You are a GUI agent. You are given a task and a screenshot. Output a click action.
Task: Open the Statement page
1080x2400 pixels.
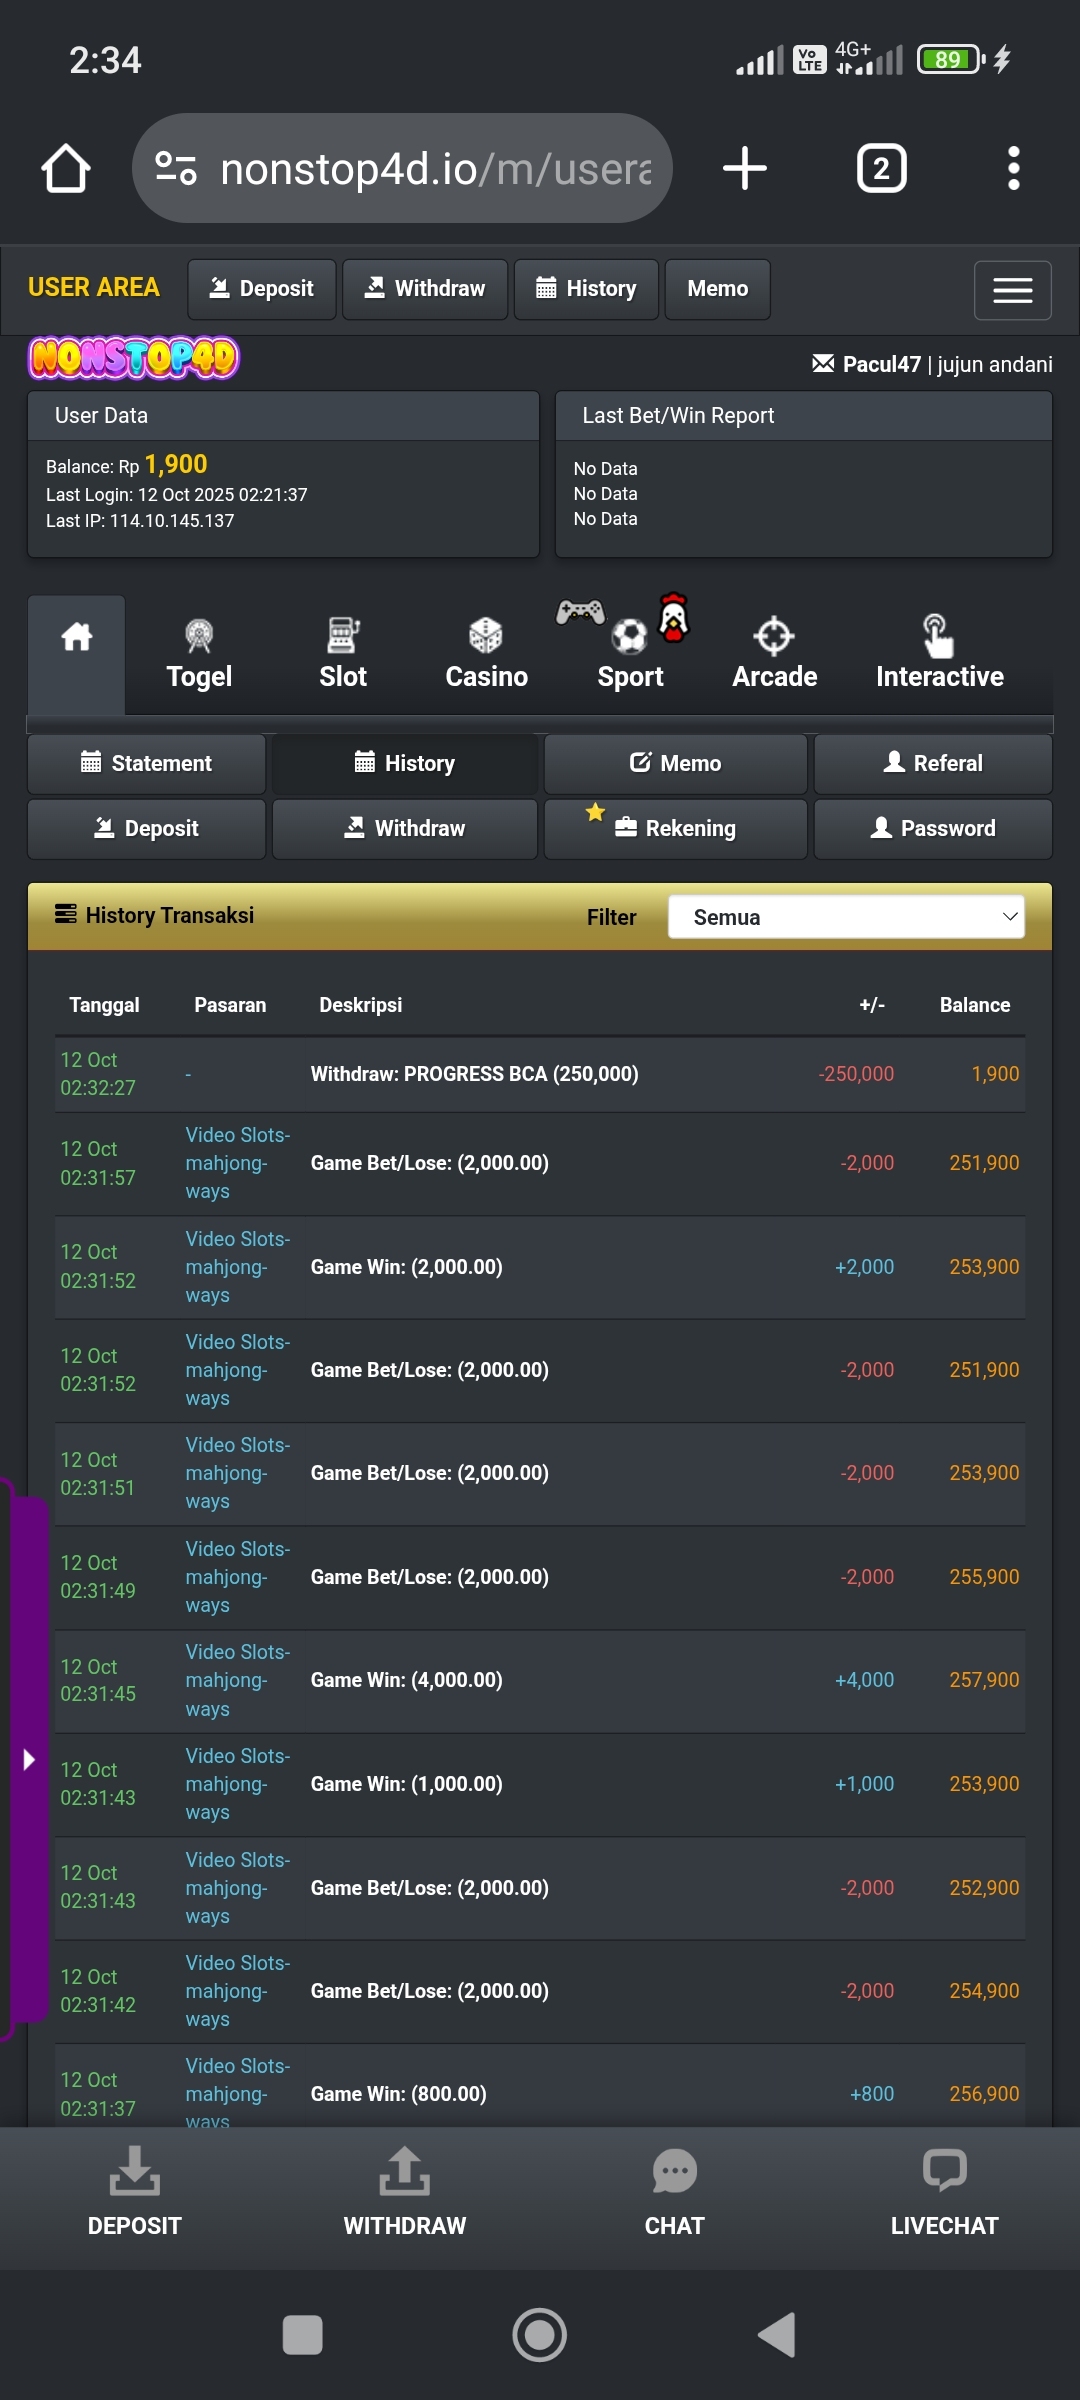[x=147, y=764]
